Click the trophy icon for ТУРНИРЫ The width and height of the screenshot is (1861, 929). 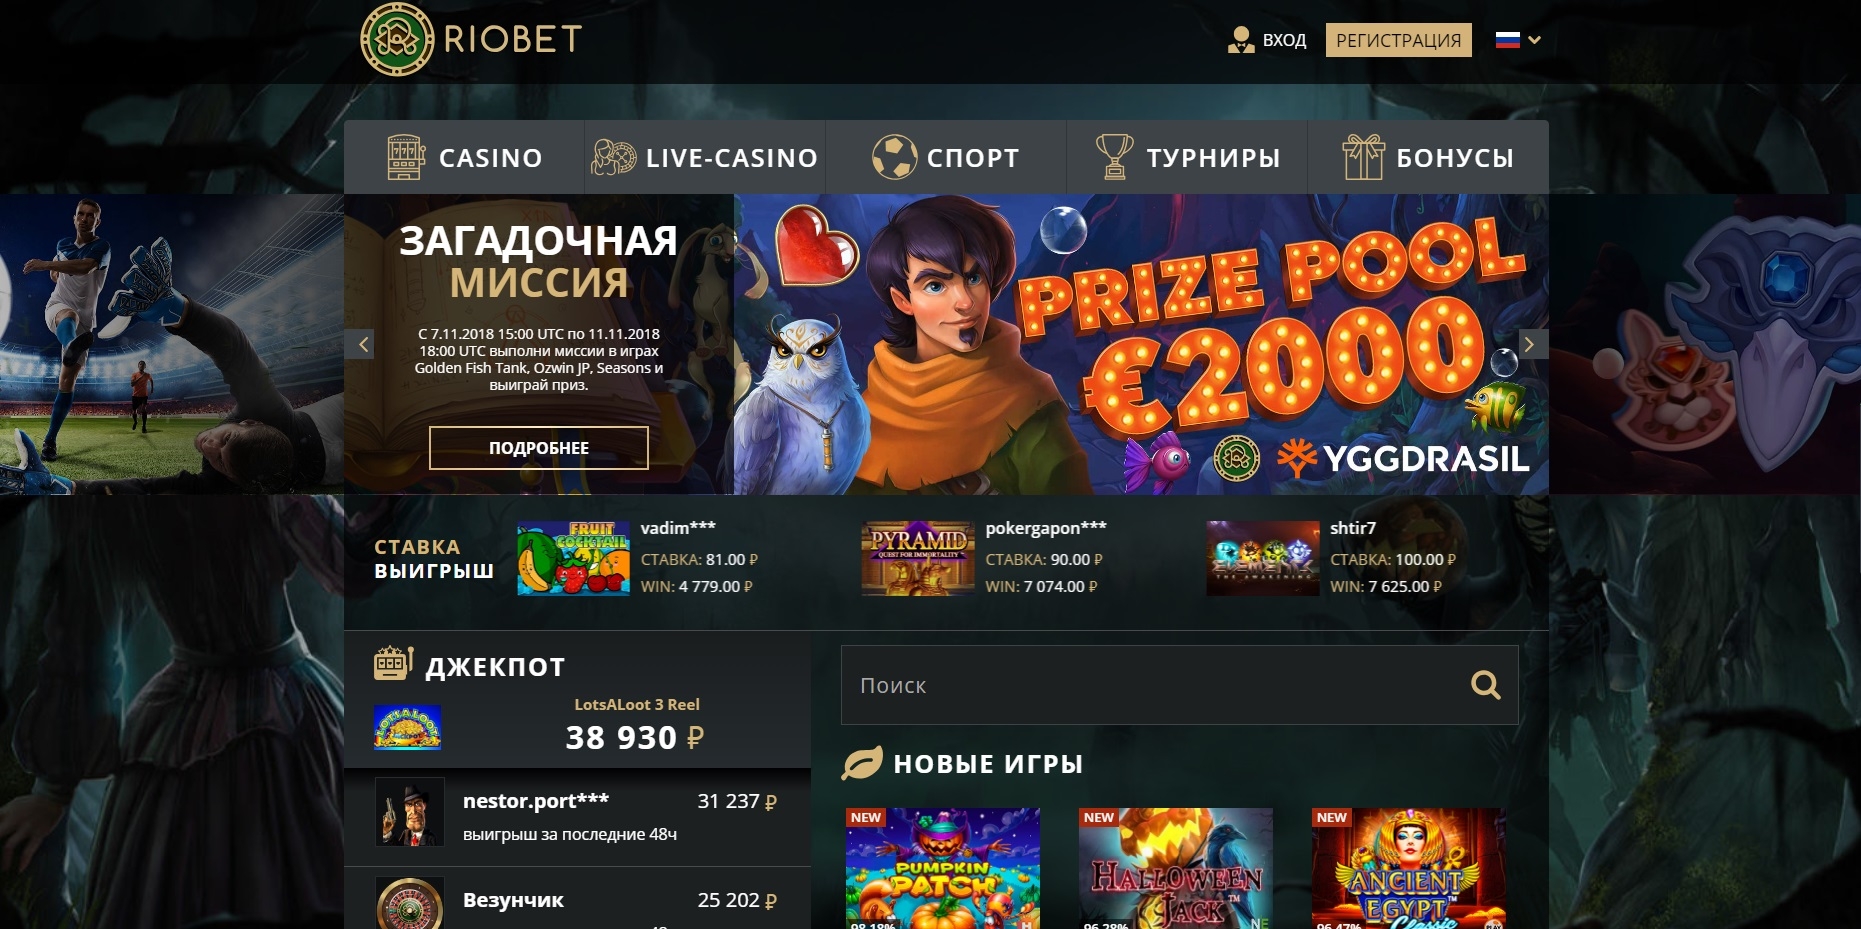click(x=1114, y=157)
